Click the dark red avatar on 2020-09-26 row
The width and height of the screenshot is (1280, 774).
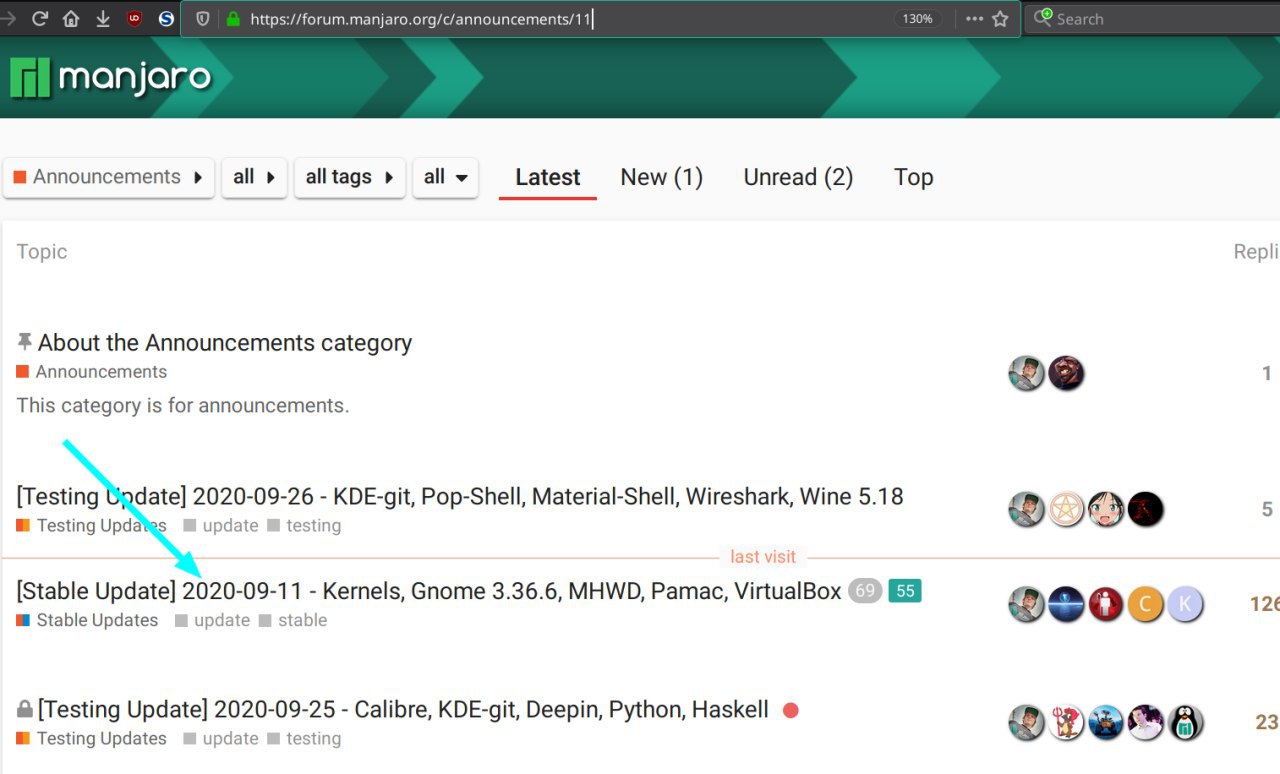(1146, 510)
